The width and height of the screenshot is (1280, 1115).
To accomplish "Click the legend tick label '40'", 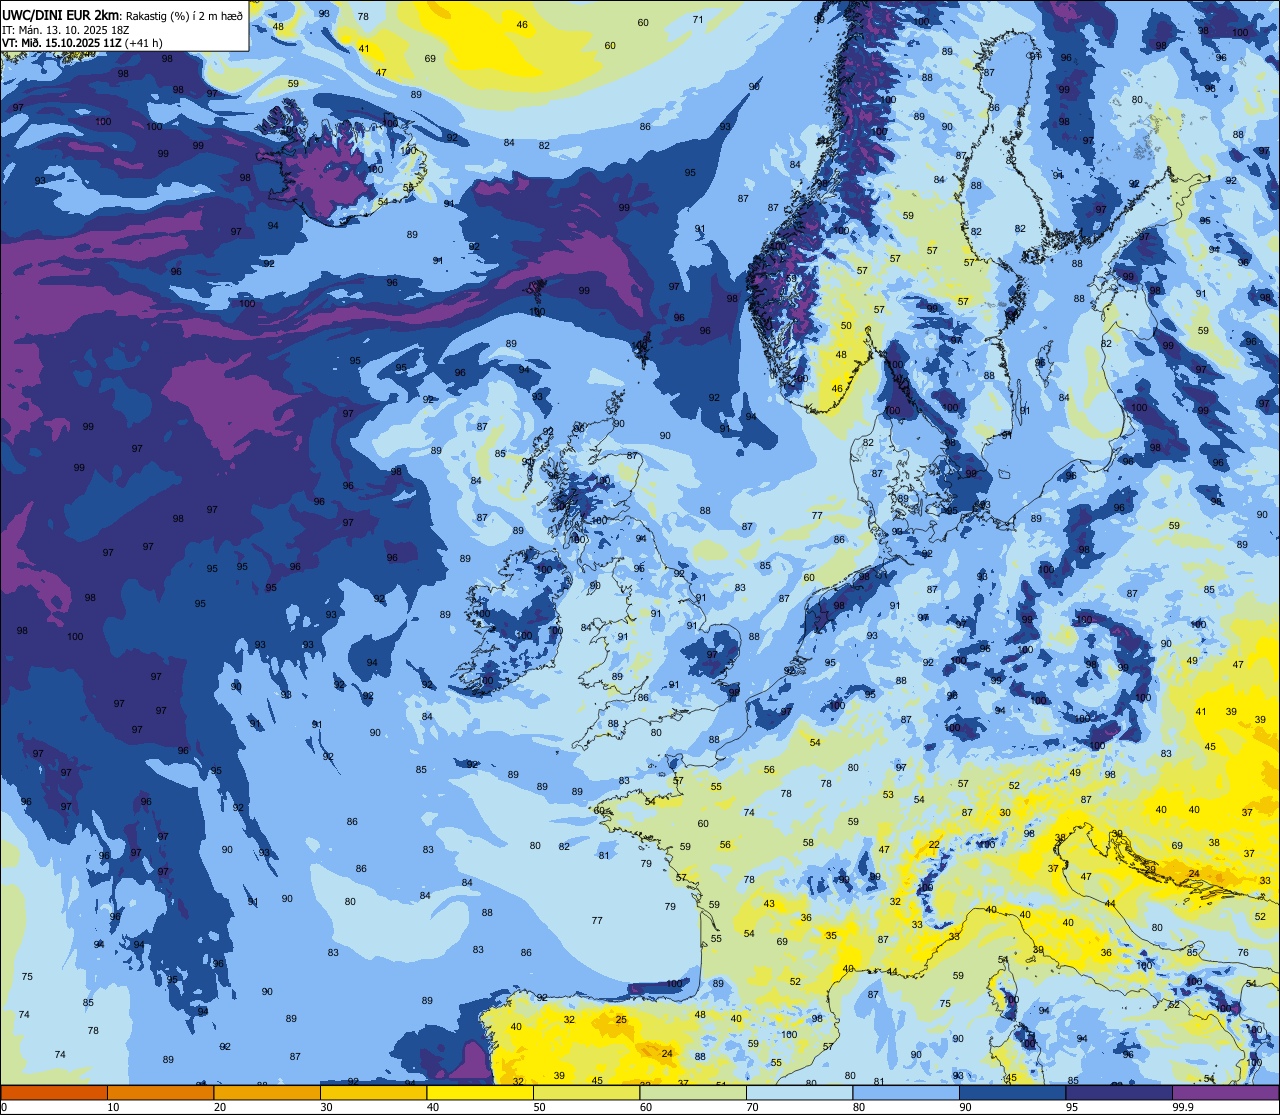I will (x=433, y=1107).
